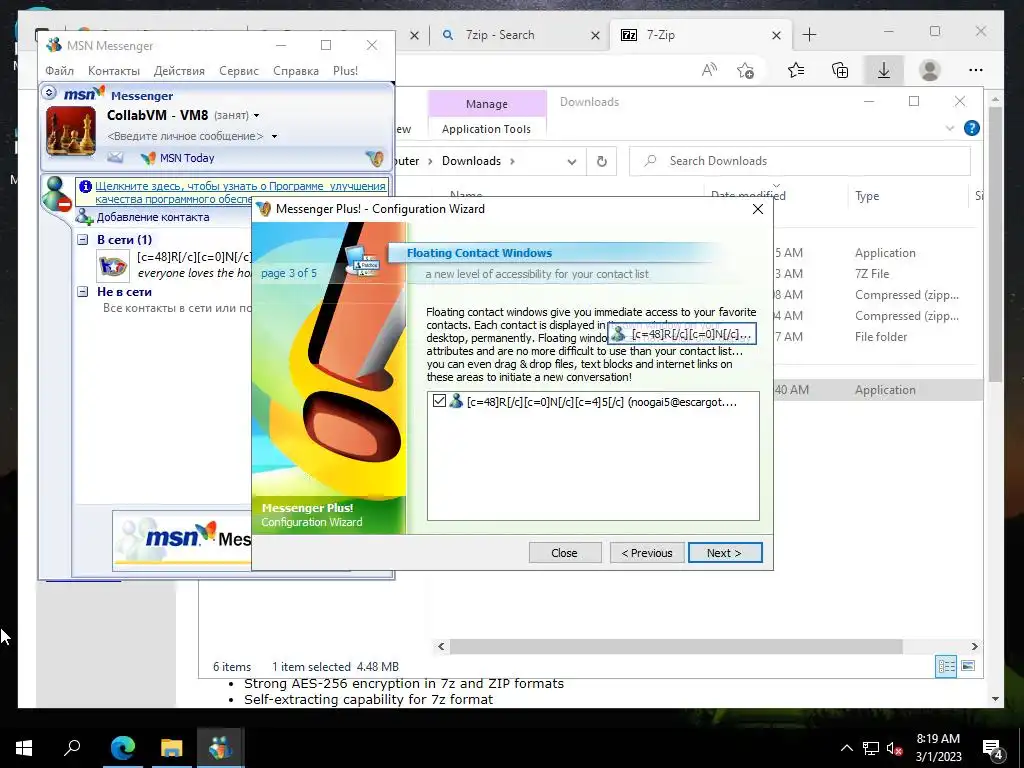Open the Manage tab in Explorer ribbon
The height and width of the screenshot is (768, 1024).
pos(487,104)
